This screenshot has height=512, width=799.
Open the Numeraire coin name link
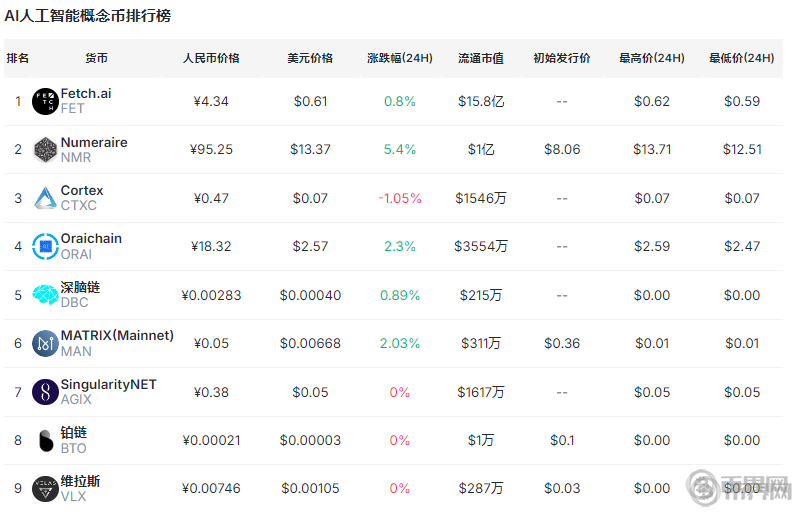click(x=94, y=142)
